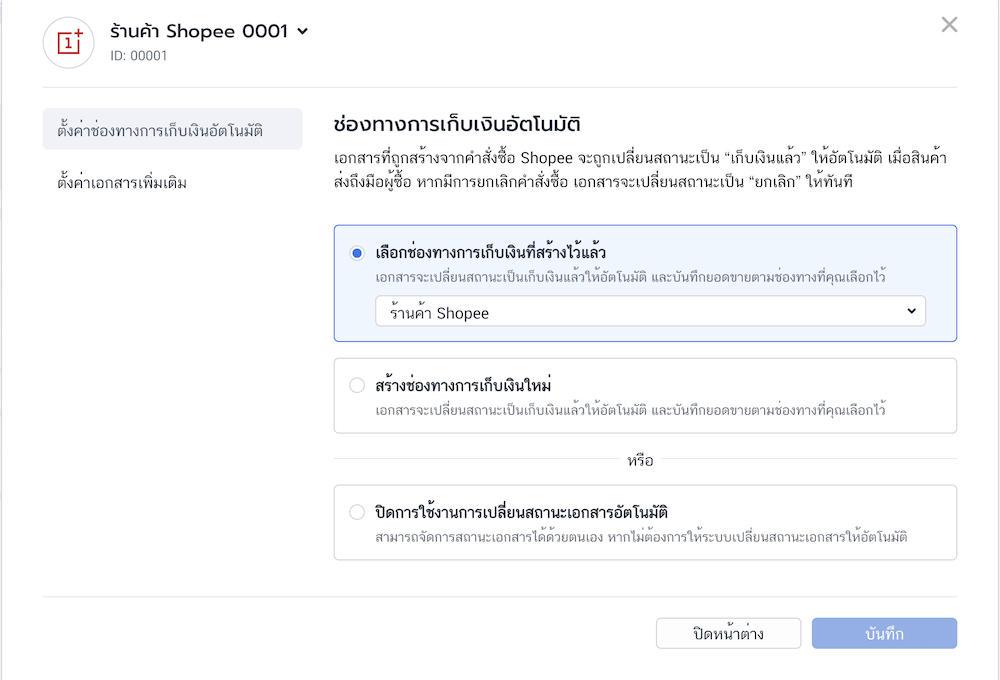Click the shop title ร้านค้า Shopee 0001

(x=198, y=32)
